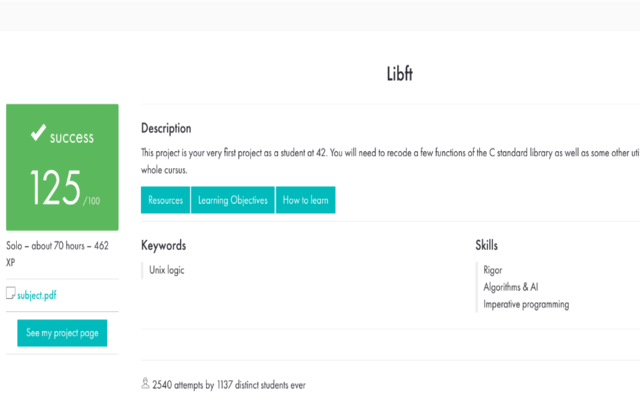Click the Imperative programming skill
This screenshot has width=640, height=400.
tap(526, 304)
